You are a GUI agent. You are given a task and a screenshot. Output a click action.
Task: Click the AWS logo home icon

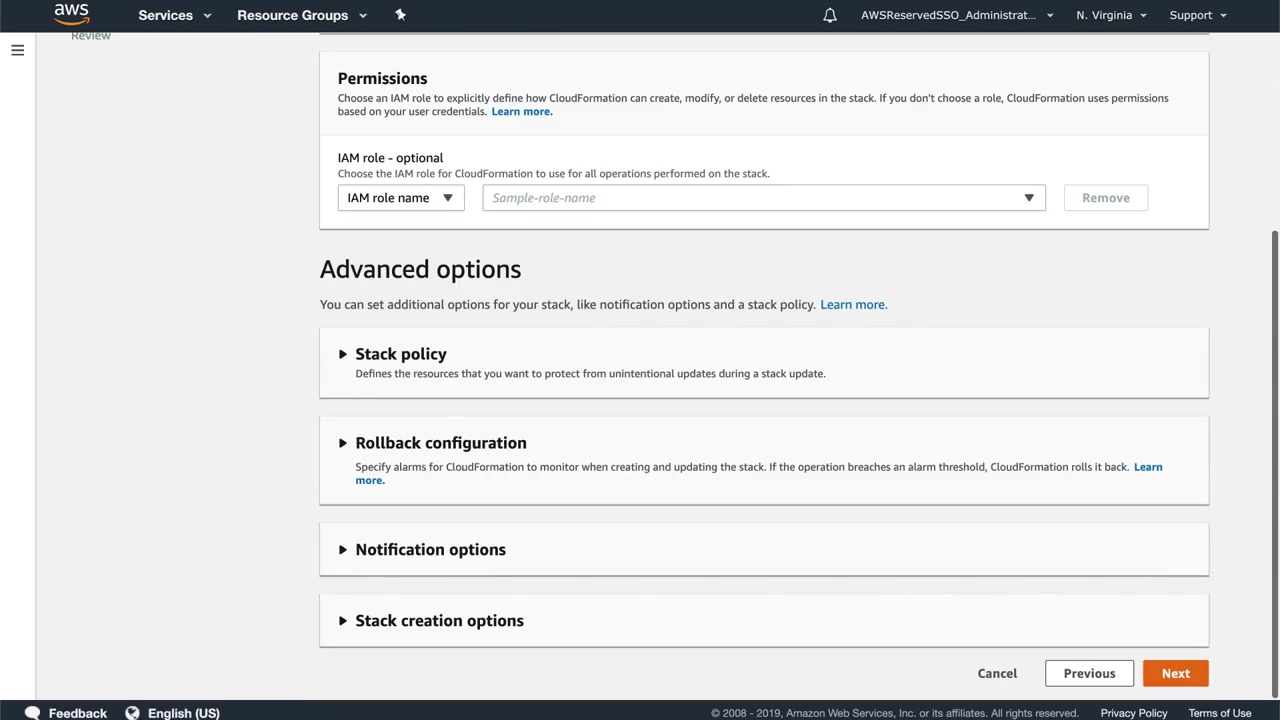tap(71, 14)
